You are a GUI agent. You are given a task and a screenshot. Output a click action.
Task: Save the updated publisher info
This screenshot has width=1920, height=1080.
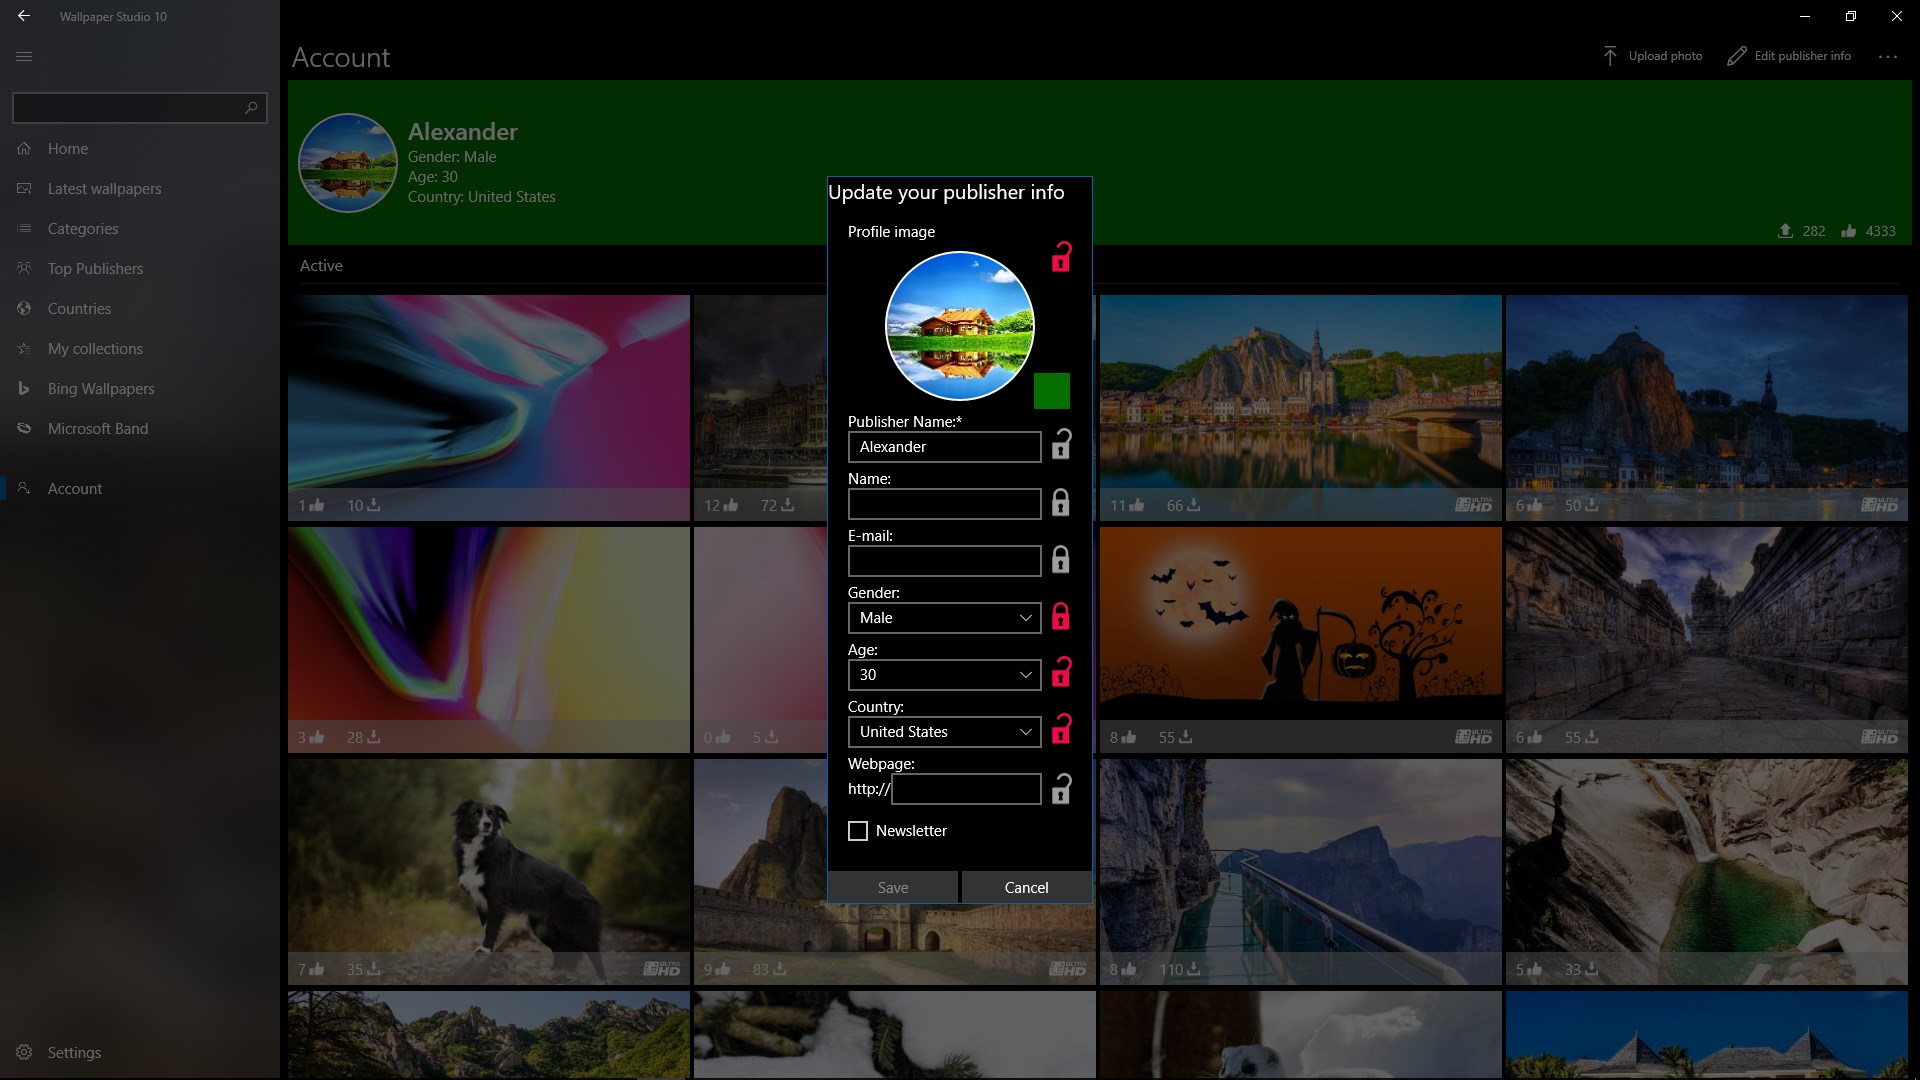pyautogui.click(x=892, y=887)
